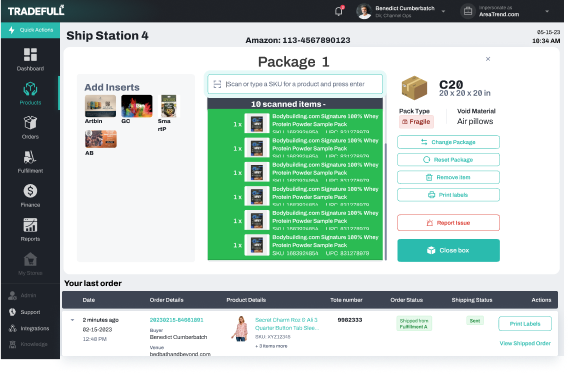Open Orders section in sidebar
The width and height of the screenshot is (577, 374).
pos(30,127)
